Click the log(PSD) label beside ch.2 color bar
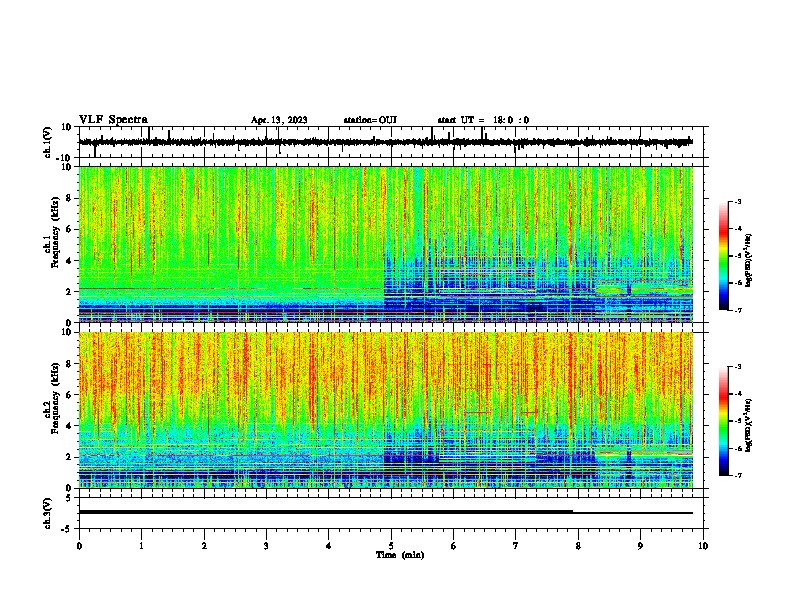Image resolution: width=792 pixels, height=612 pixels. pyautogui.click(x=748, y=425)
